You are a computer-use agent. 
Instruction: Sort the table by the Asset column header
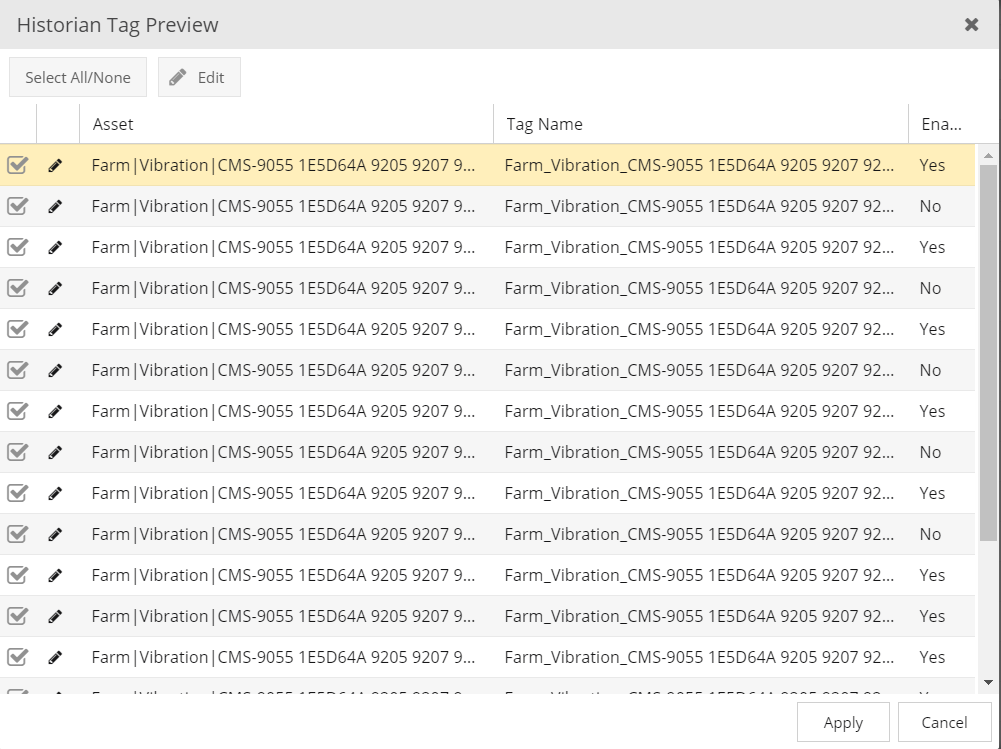pyautogui.click(x=113, y=124)
